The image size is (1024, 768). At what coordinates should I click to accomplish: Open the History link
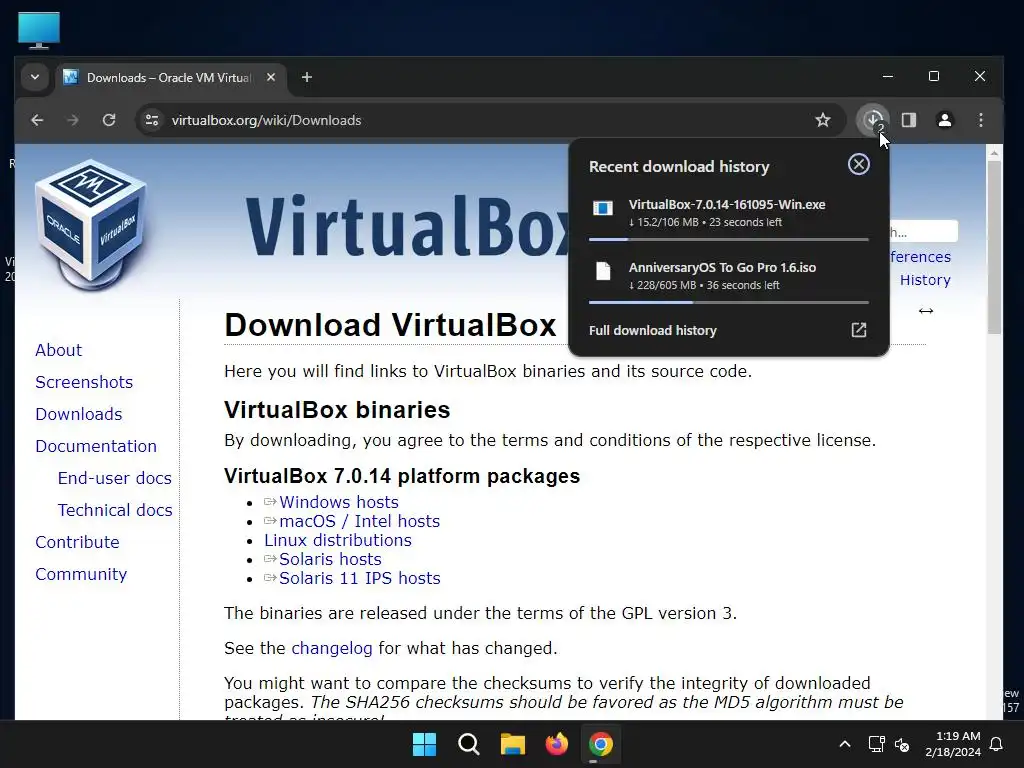click(925, 280)
